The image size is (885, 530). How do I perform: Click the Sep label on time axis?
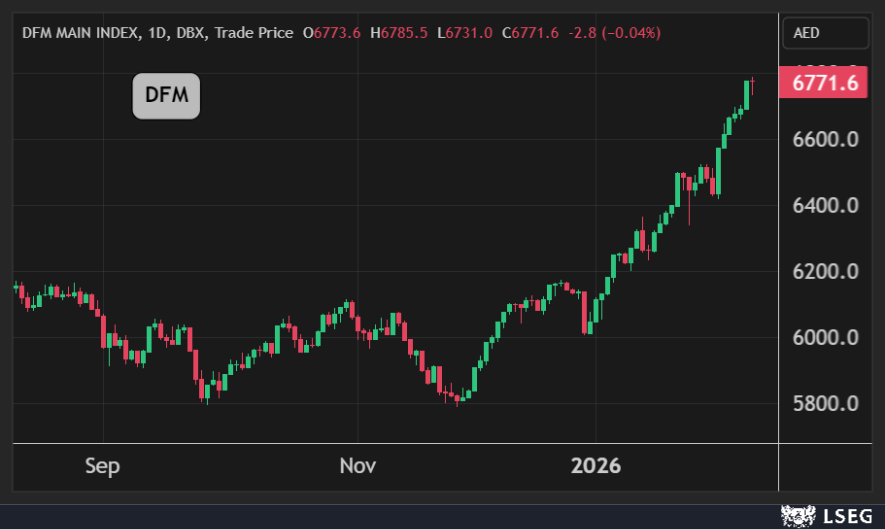pyautogui.click(x=102, y=466)
